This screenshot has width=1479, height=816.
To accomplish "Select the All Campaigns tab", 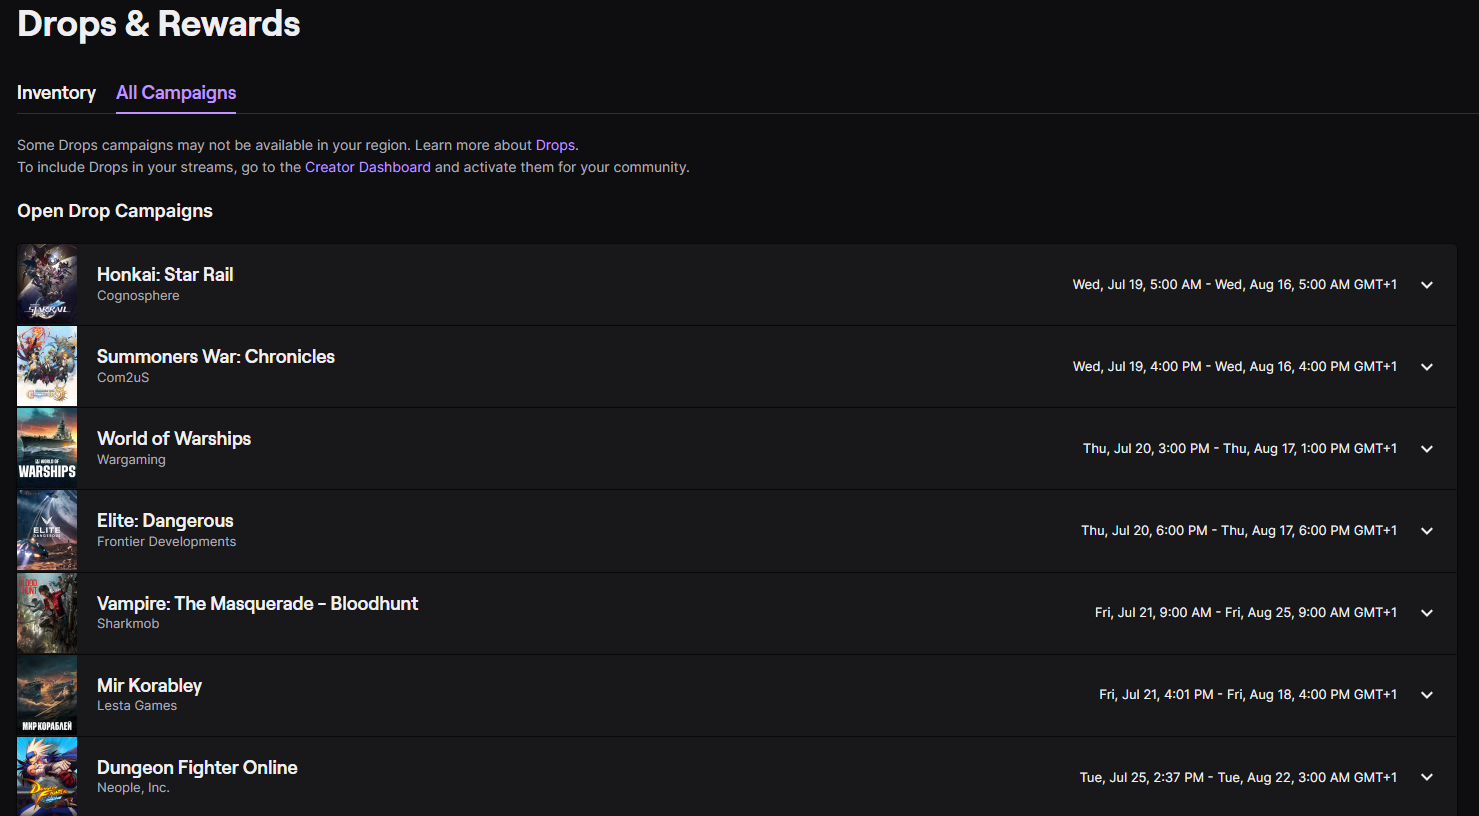I will pos(176,93).
